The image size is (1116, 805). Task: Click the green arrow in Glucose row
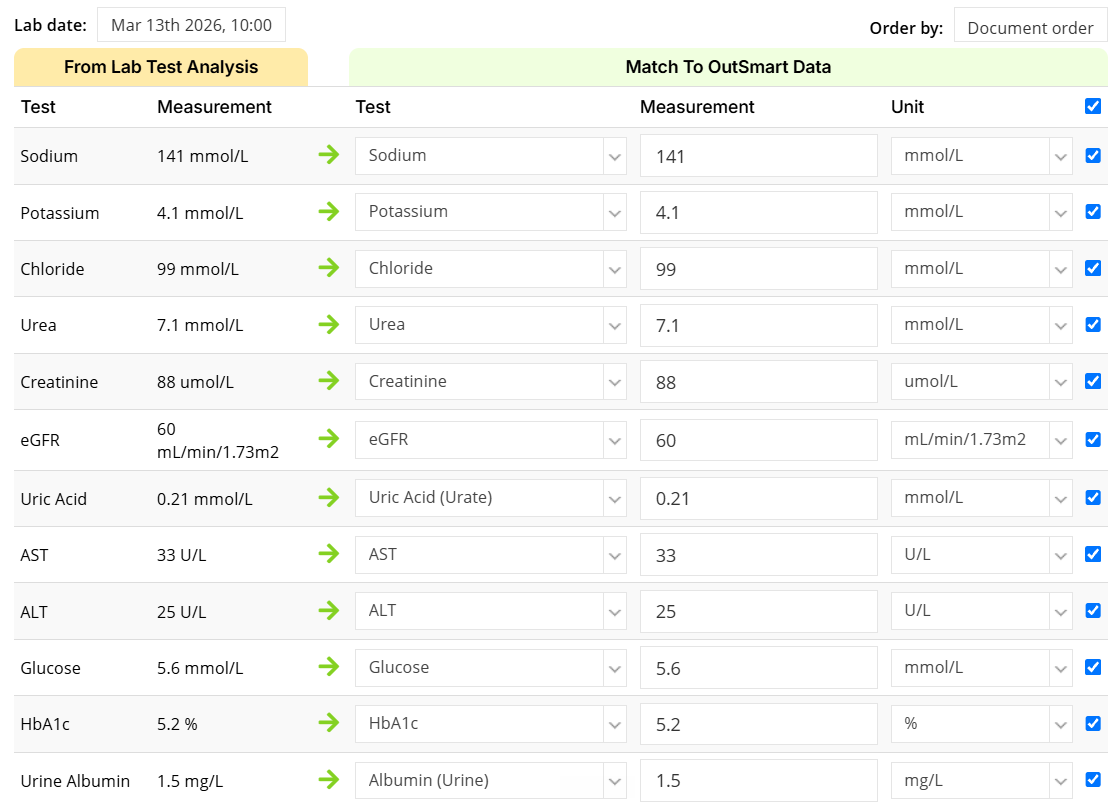[x=329, y=667]
